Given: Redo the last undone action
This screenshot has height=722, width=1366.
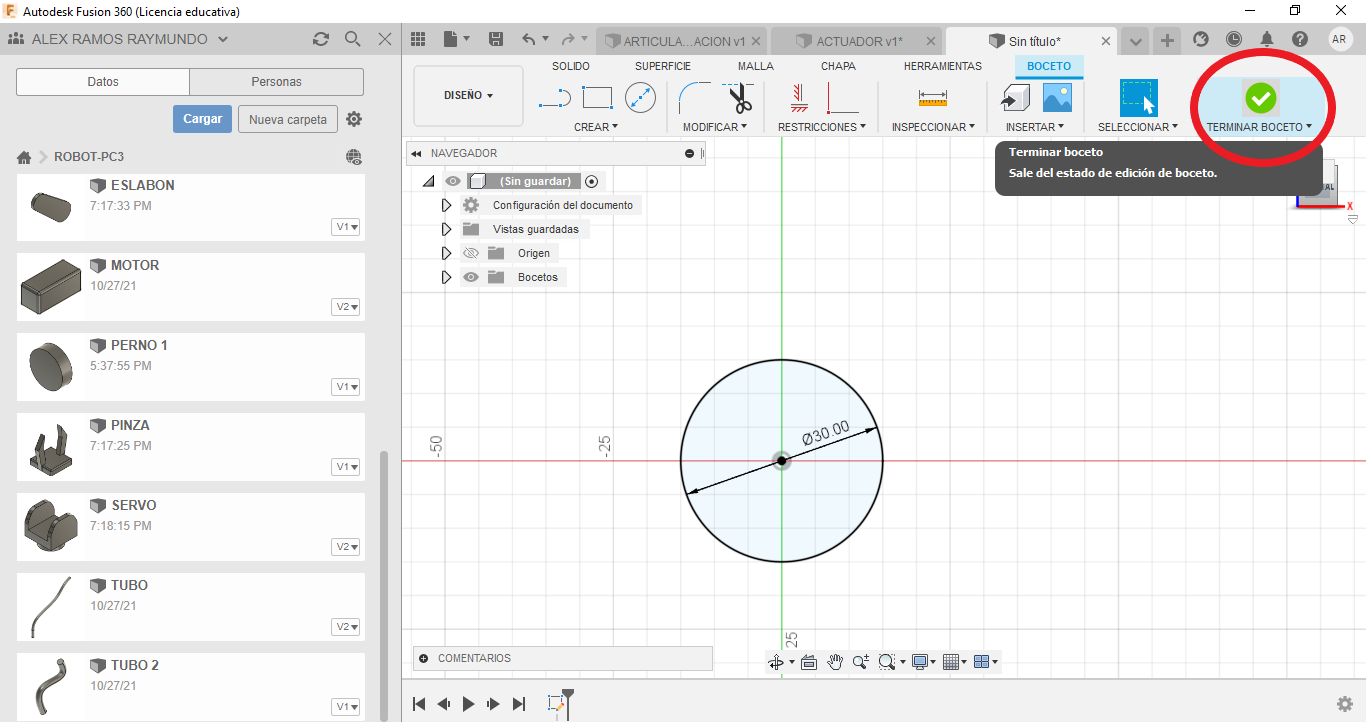Looking at the screenshot, I should point(568,39).
